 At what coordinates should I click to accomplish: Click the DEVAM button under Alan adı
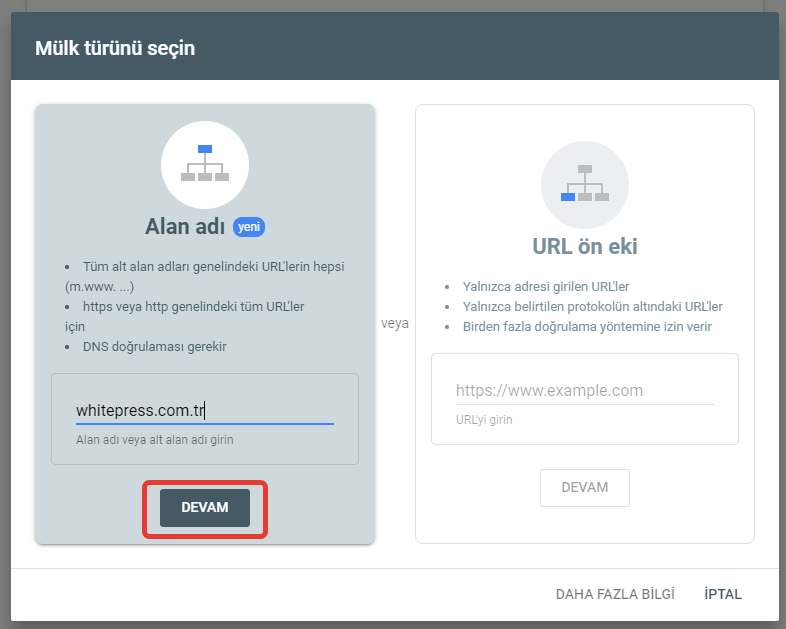click(x=205, y=508)
